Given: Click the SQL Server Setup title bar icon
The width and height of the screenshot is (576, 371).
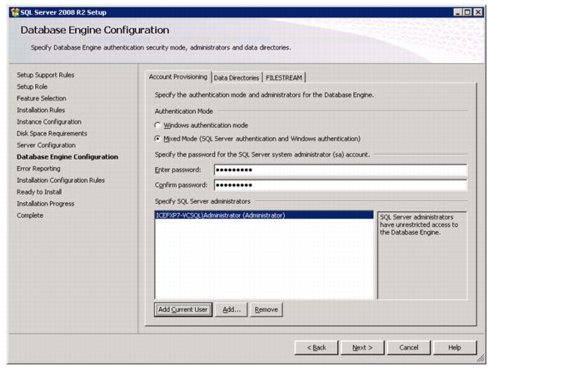Looking at the screenshot, I should tap(15, 12).
